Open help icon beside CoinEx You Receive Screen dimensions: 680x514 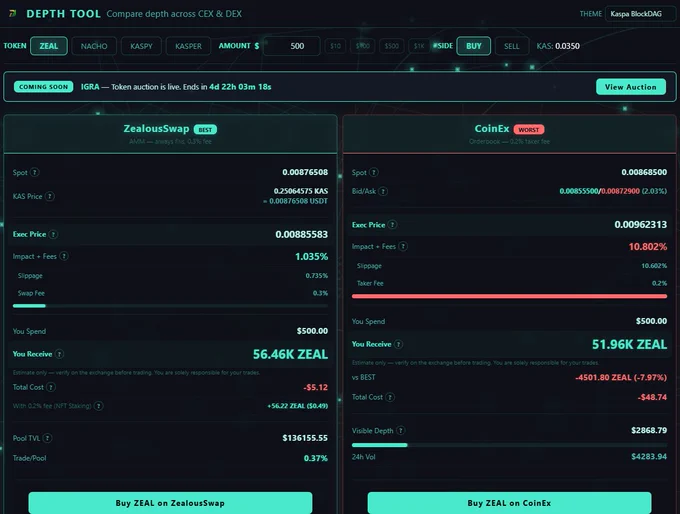(399, 344)
